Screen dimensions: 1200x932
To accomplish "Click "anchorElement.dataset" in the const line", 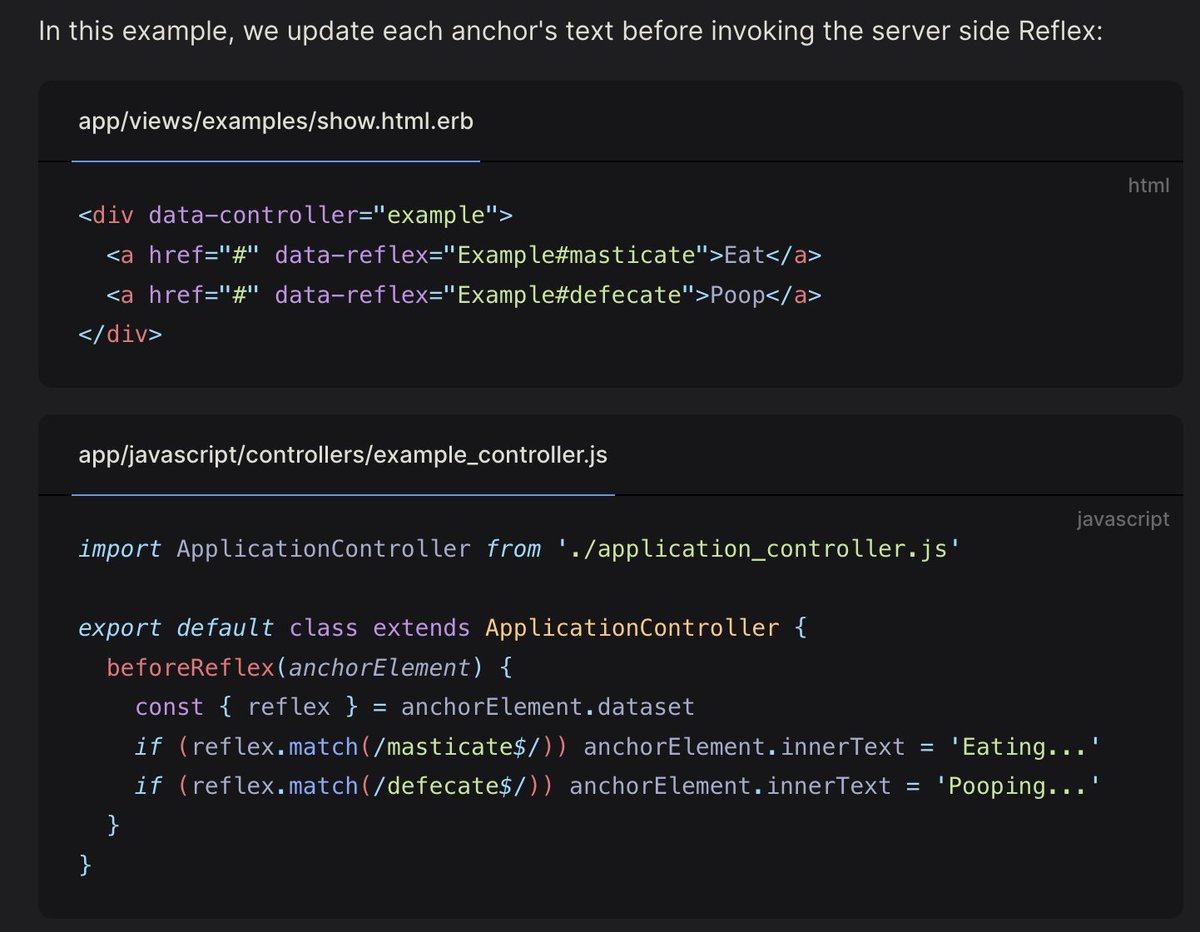I will [x=548, y=707].
